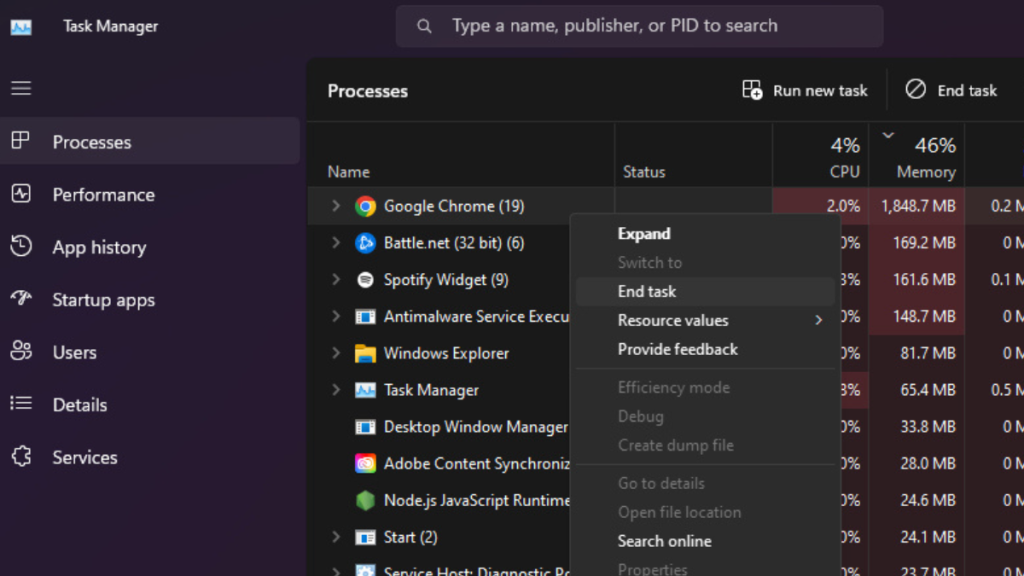Click the End task circle-slash icon
The width and height of the screenshot is (1024, 576).
pos(916,89)
